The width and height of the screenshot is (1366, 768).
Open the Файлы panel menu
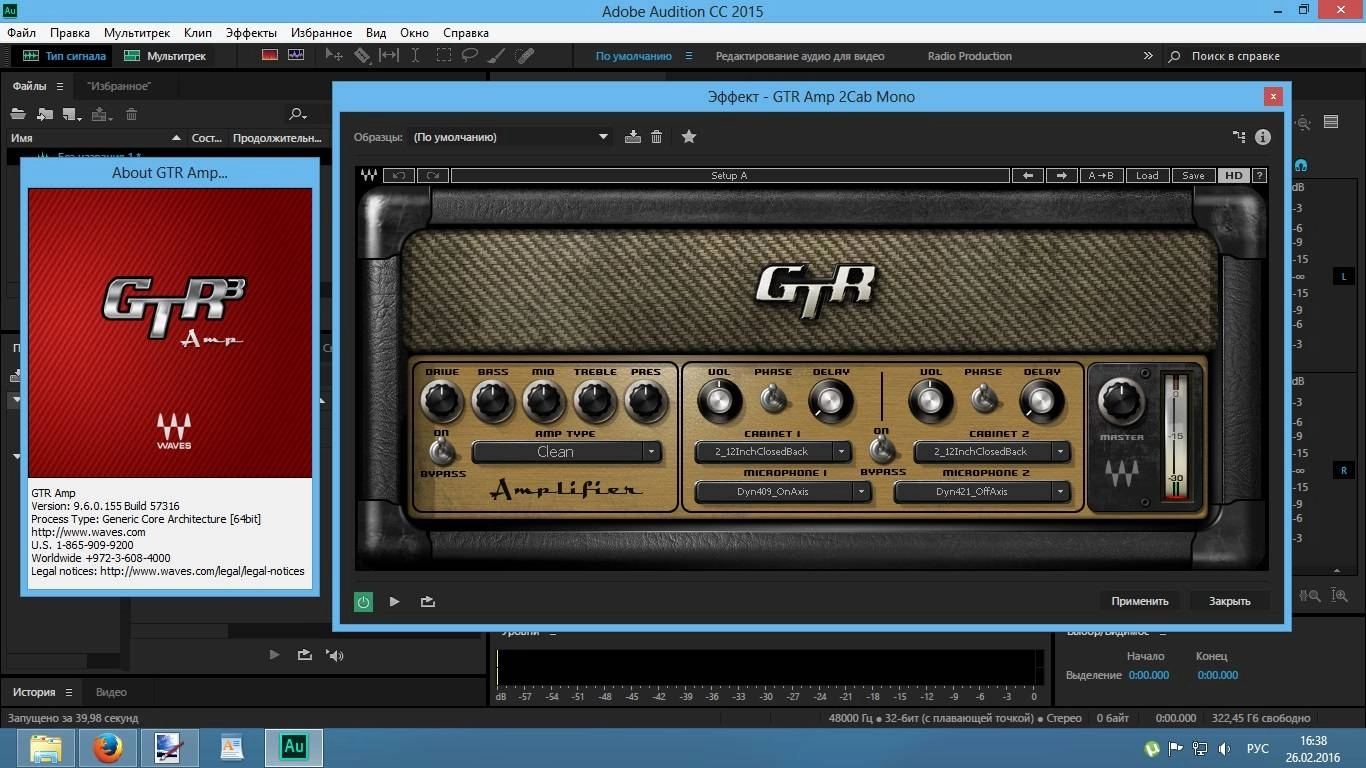point(60,86)
